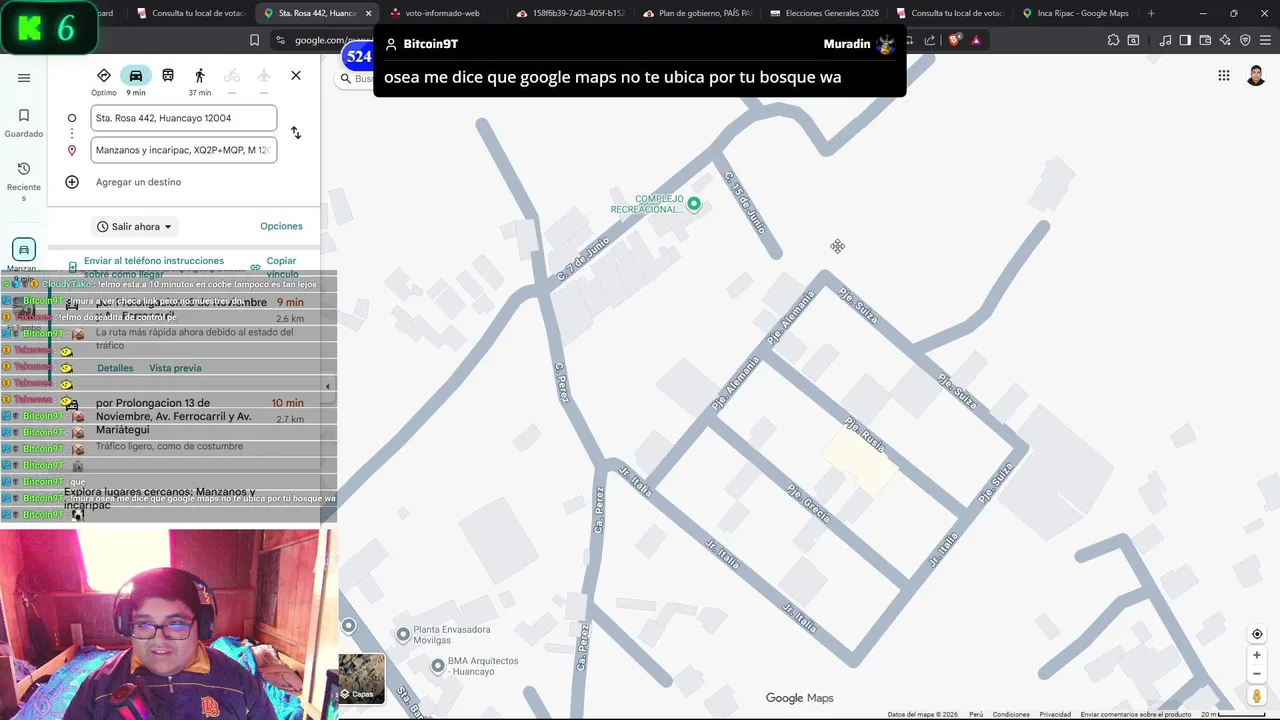Click Enviar al teléfono instrucciones link
The width and height of the screenshot is (1280, 720).
click(x=153, y=267)
